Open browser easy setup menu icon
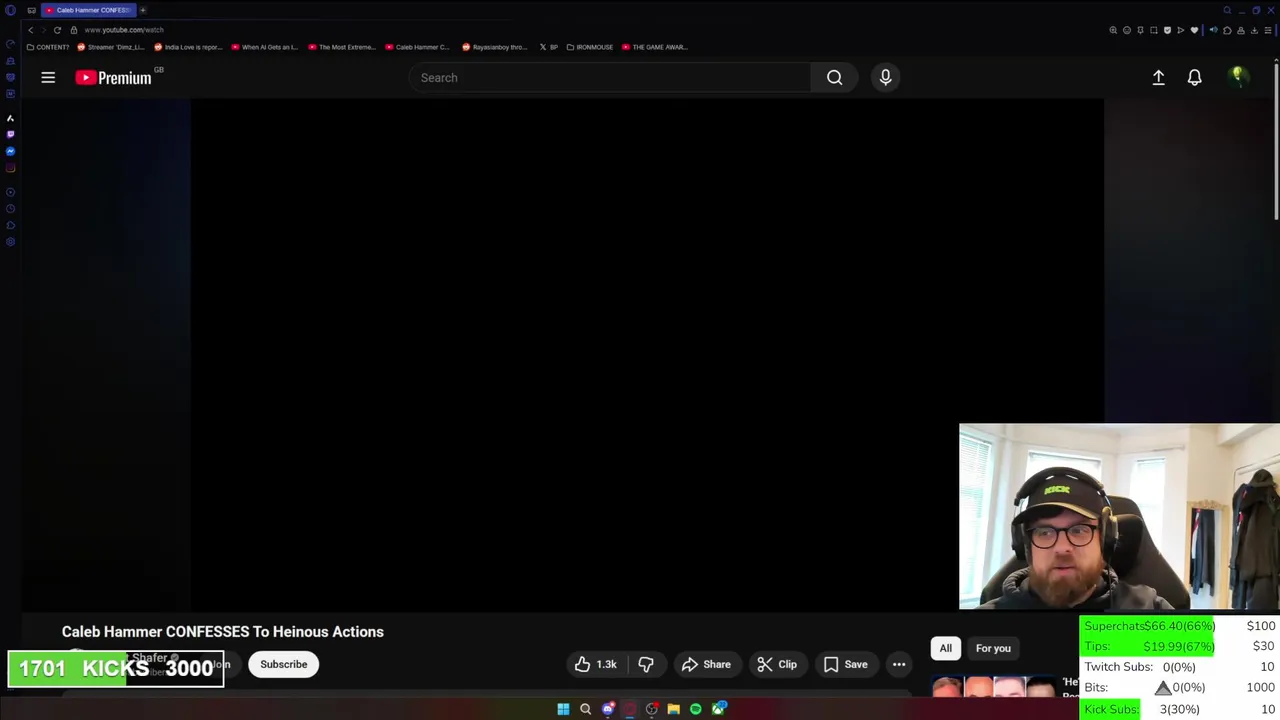This screenshot has width=1280, height=720. (x=1268, y=30)
